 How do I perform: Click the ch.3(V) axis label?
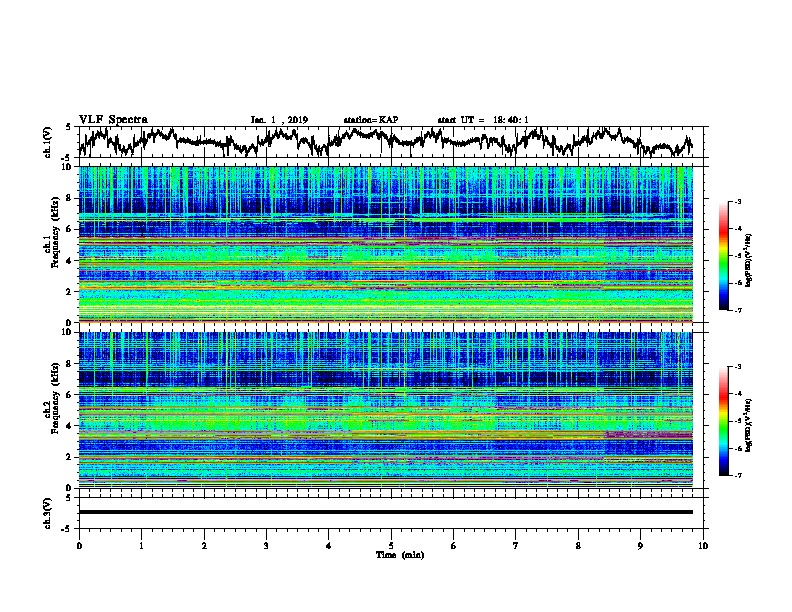tap(48, 513)
